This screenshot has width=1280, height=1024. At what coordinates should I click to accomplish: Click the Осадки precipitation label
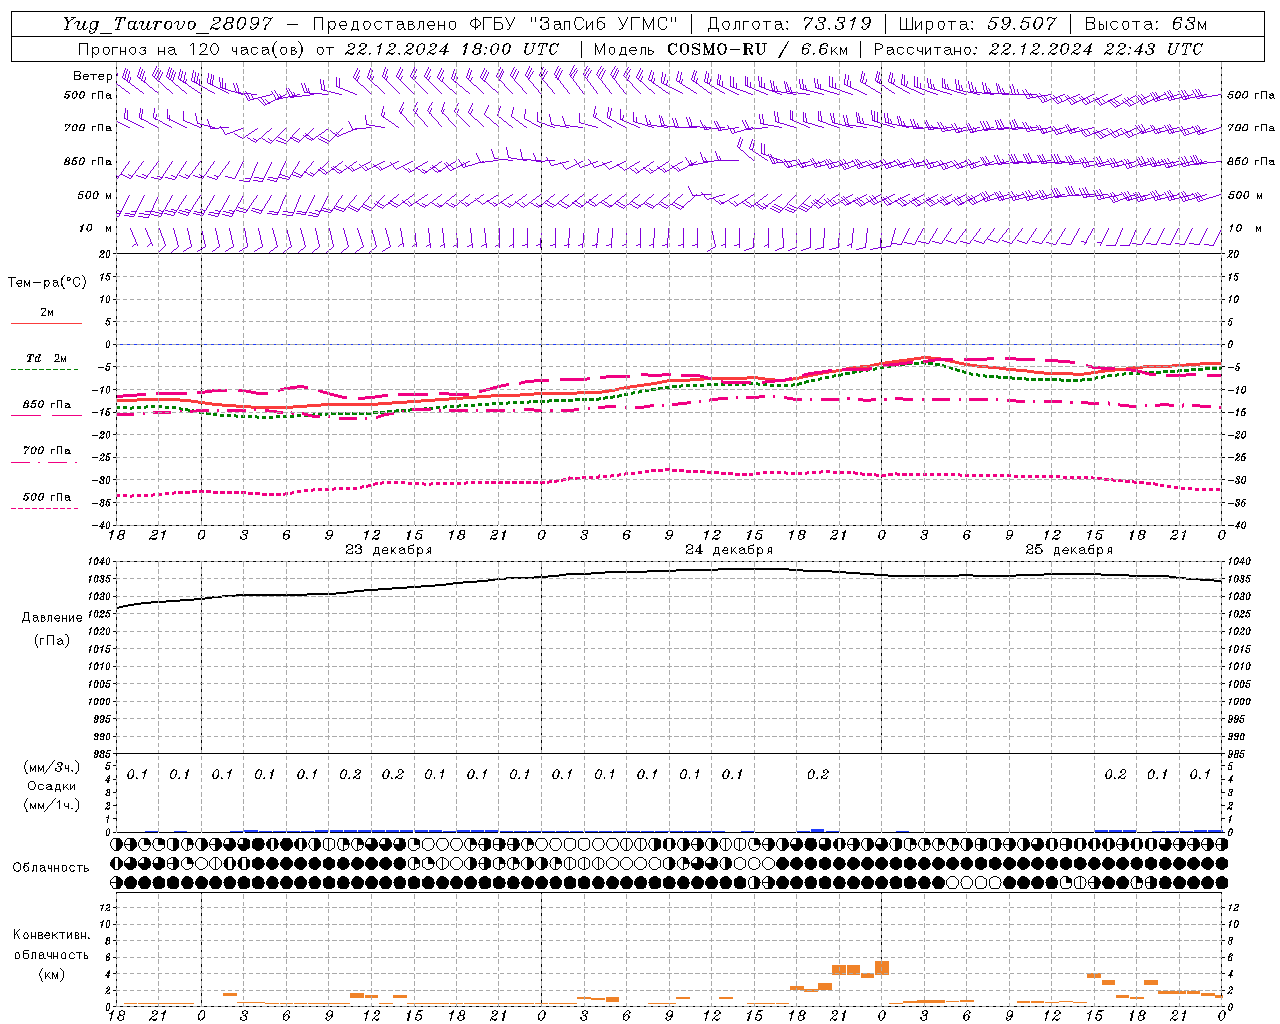(x=52, y=786)
